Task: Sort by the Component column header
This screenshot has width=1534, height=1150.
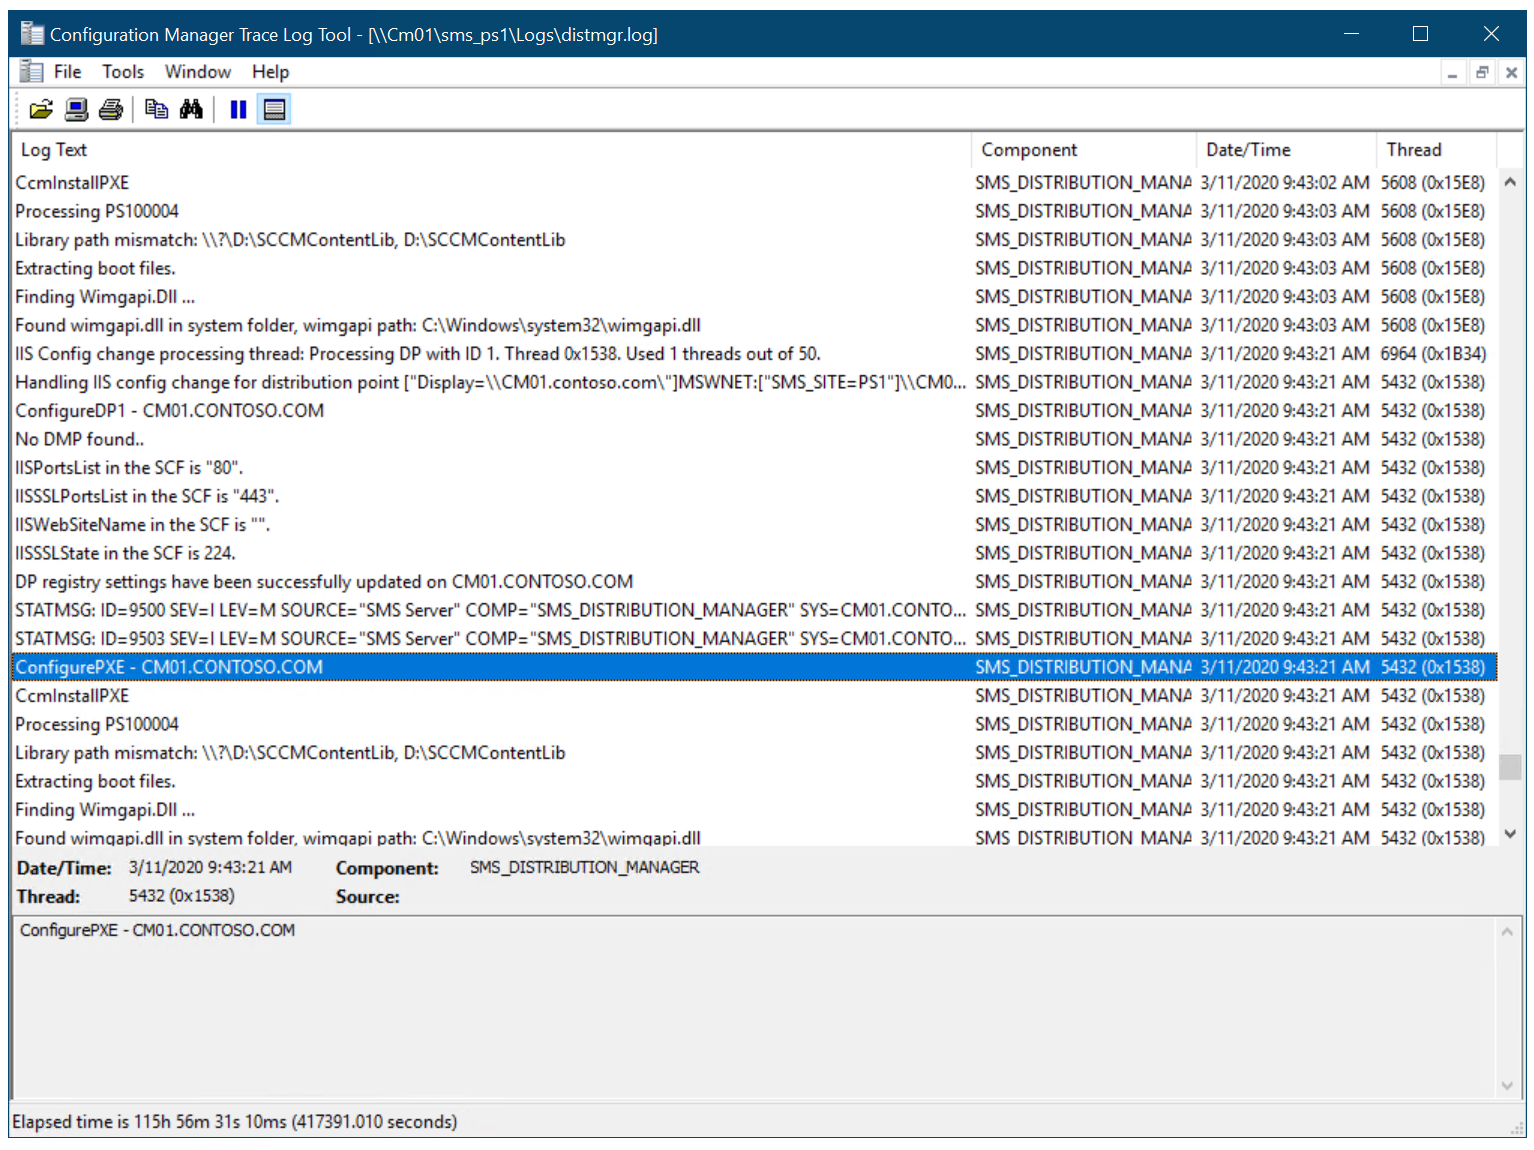Action: [1029, 150]
